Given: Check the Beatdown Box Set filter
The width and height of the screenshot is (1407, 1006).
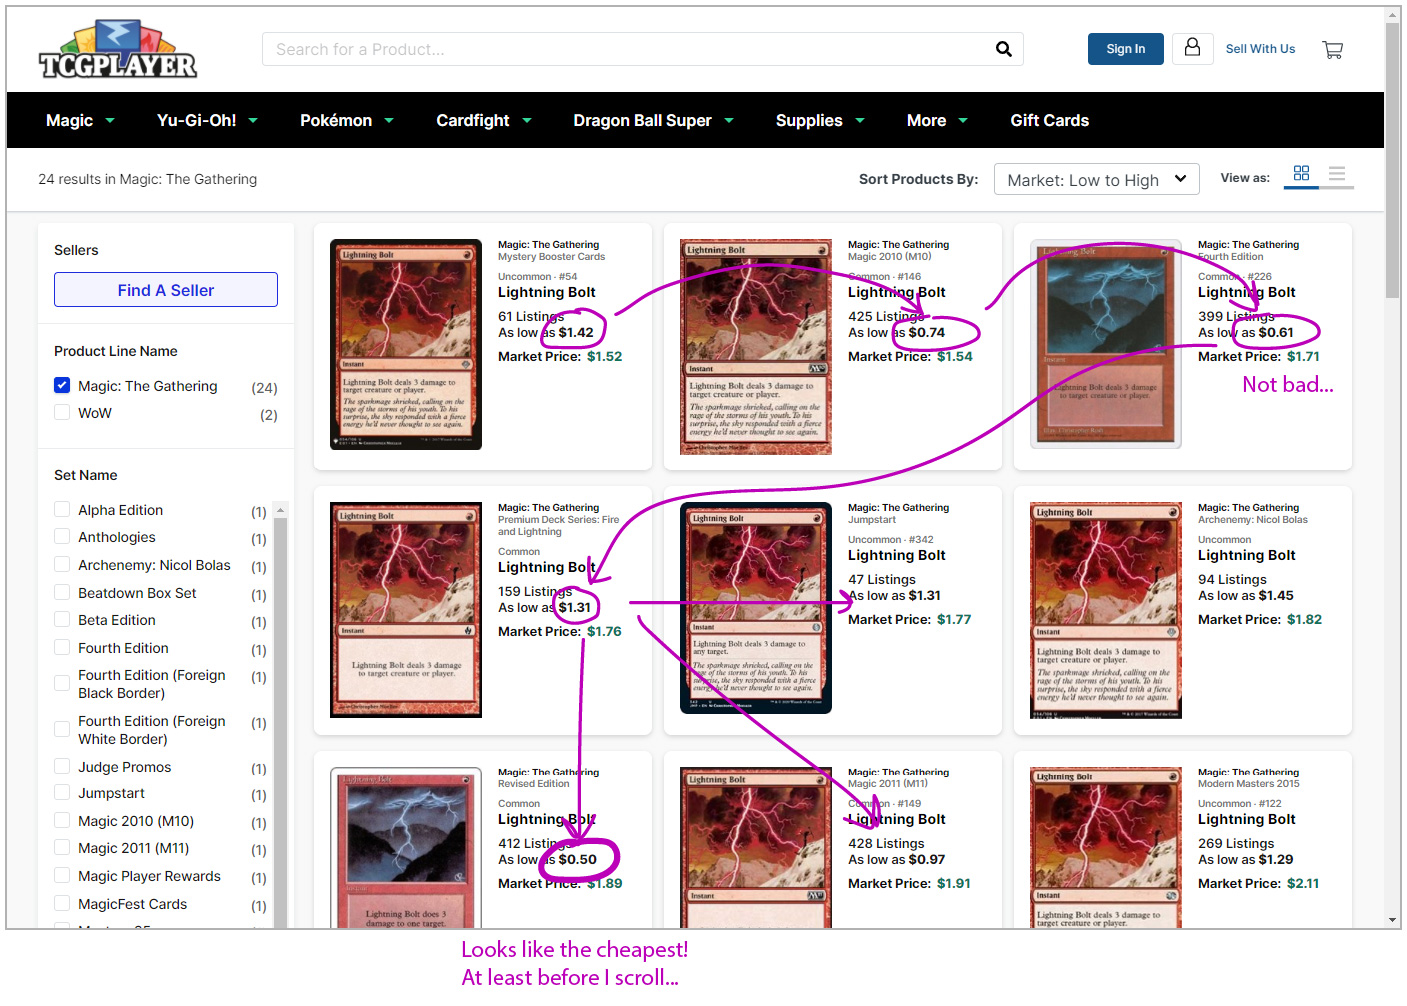Looking at the screenshot, I should [62, 592].
